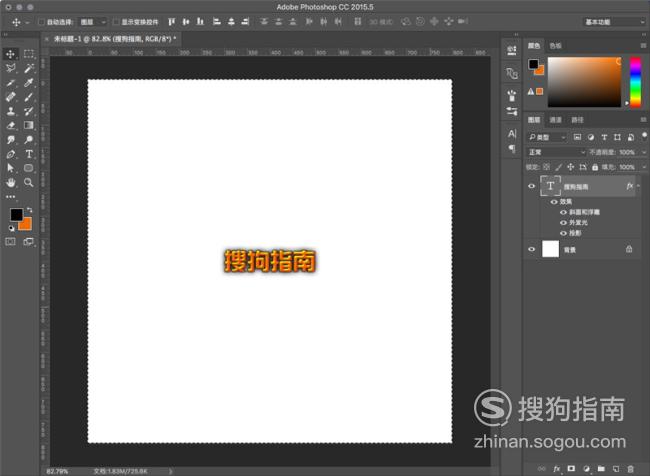Enable the Auto-Select checkbox

41,22
